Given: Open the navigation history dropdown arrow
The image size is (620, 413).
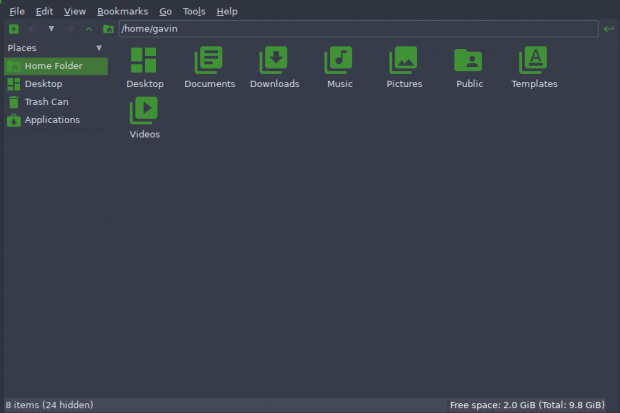Looking at the screenshot, I should click(51, 28).
